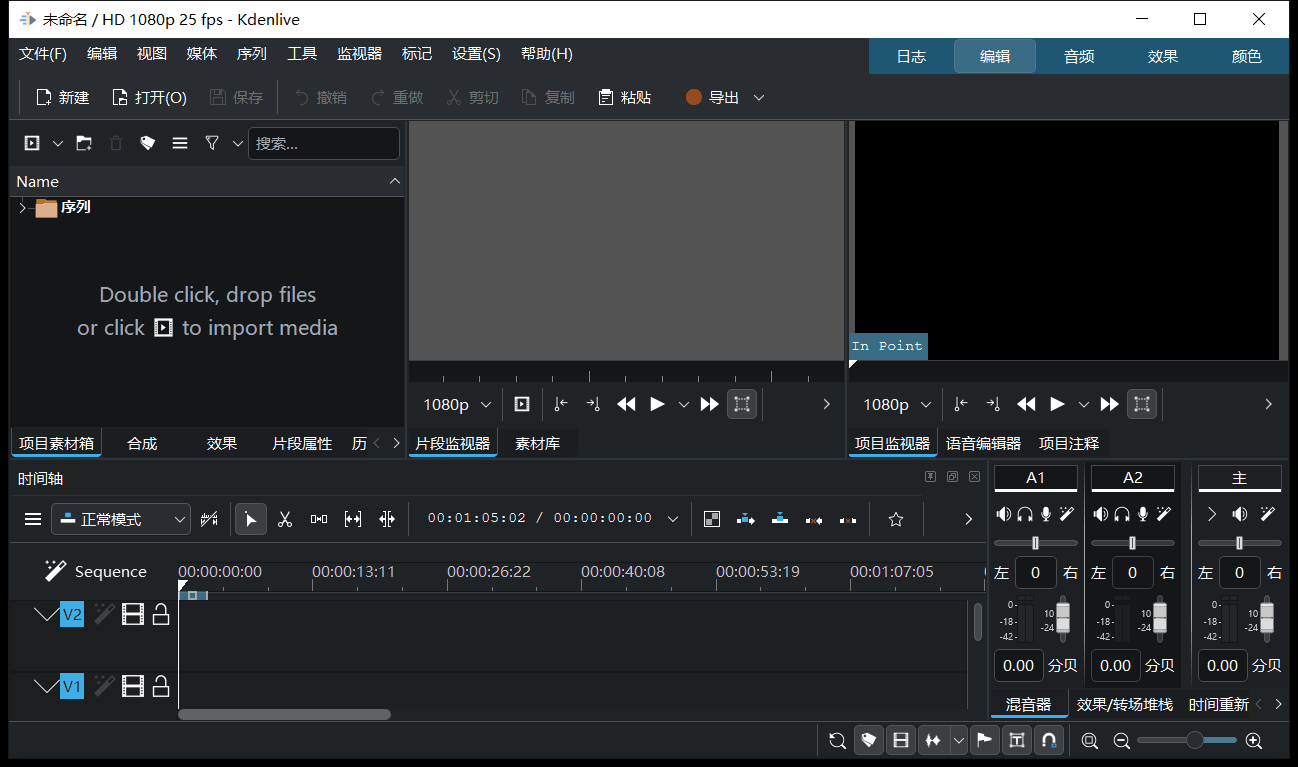The height and width of the screenshot is (767, 1298).
Task: Switch to the 效果/转场堆栈 tab
Action: pyautogui.click(x=1124, y=704)
